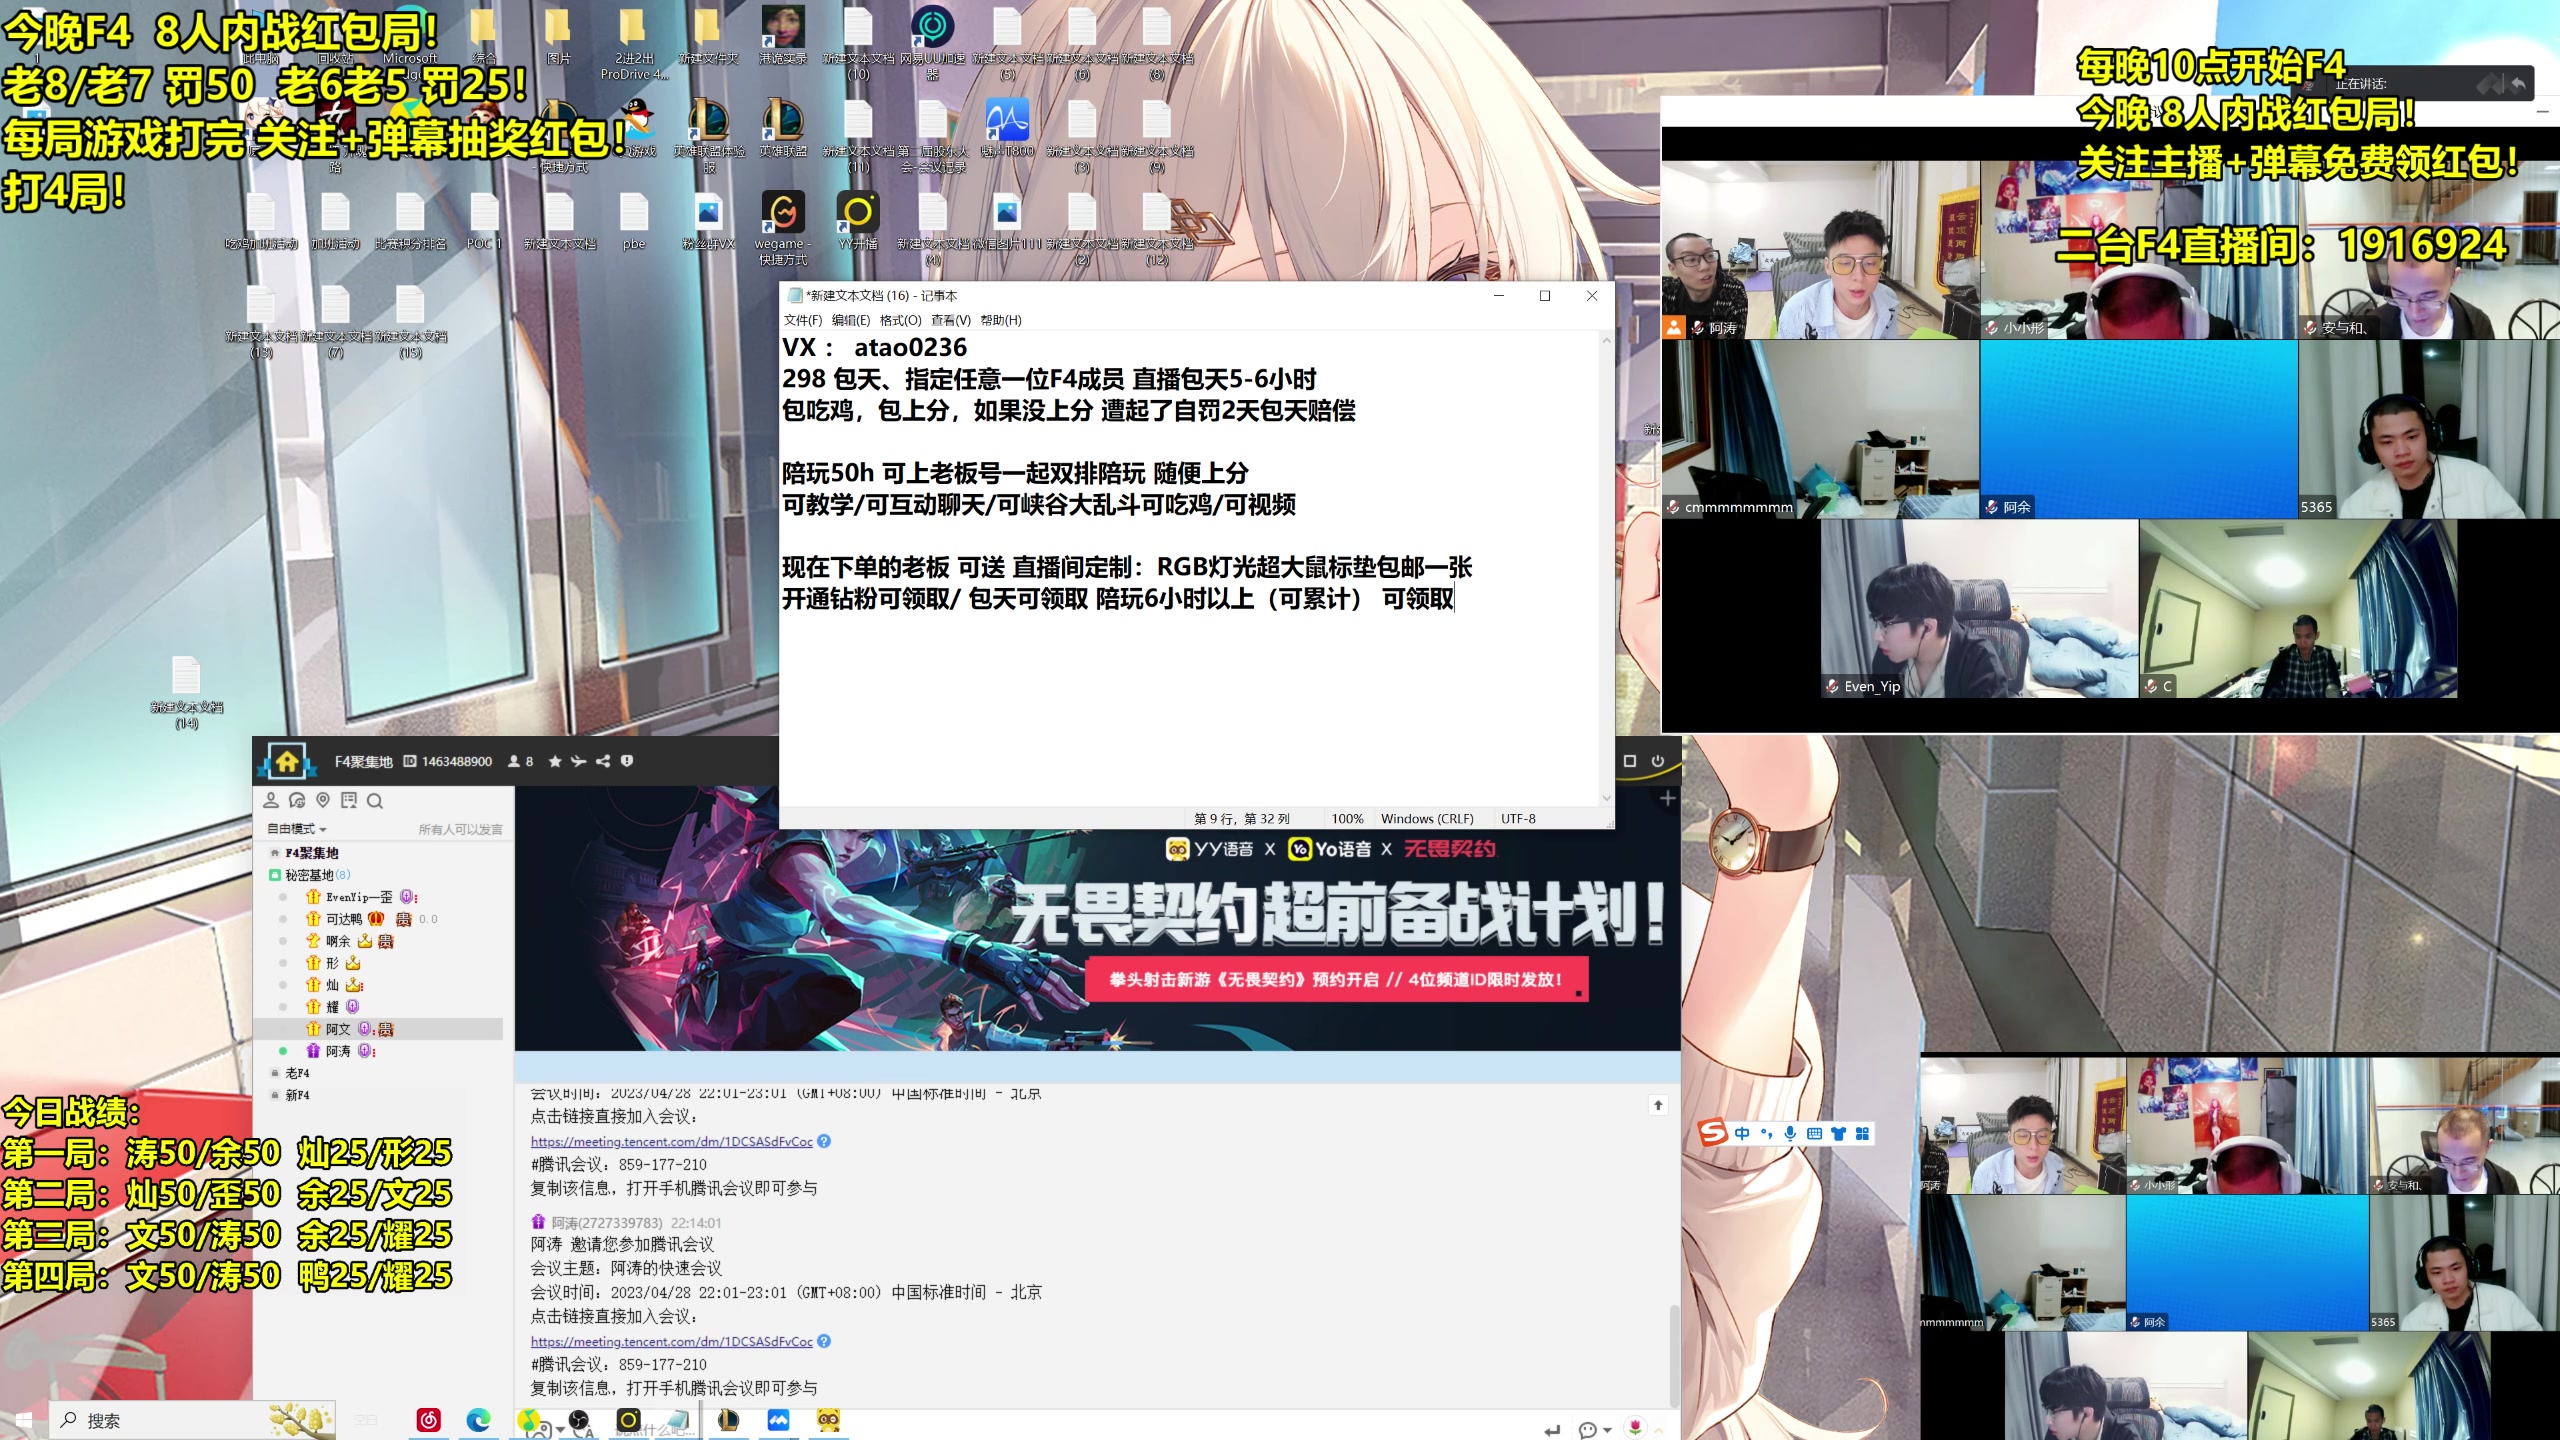Open the blue Tencent Meeting taskbar icon
2560x1440 pixels.
coord(778,1420)
